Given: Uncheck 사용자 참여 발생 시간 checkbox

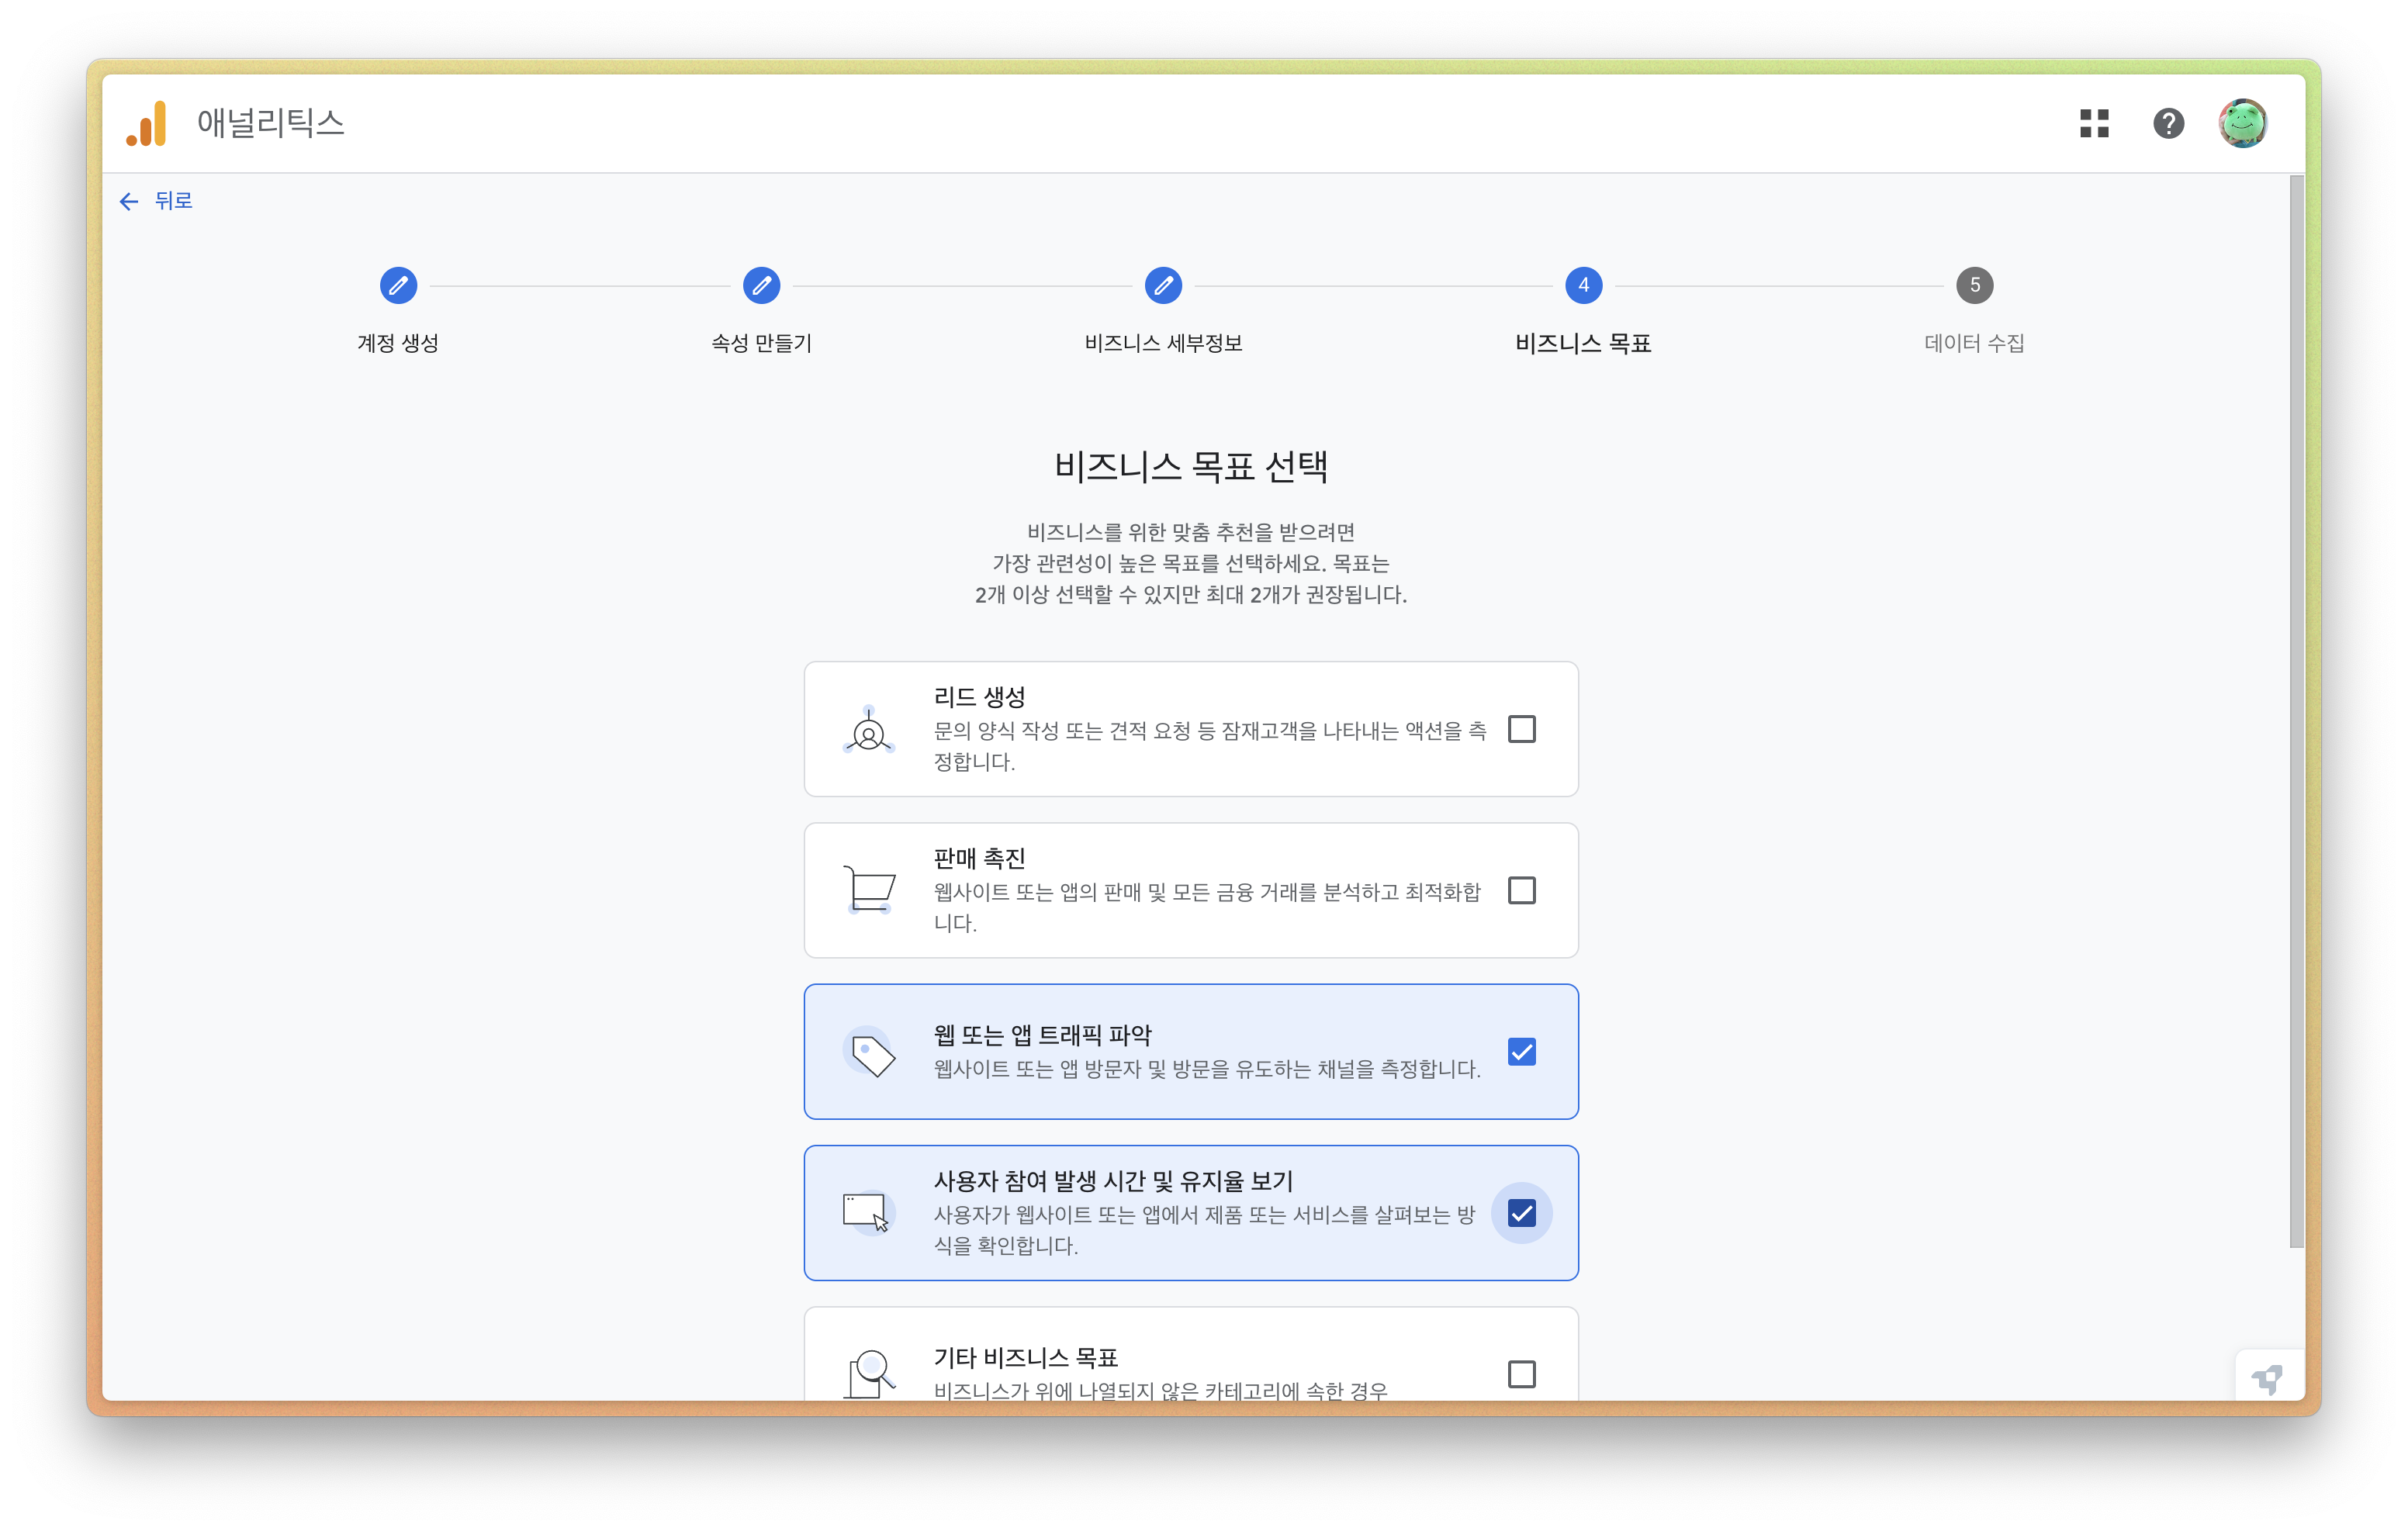Looking at the screenshot, I should [1521, 1213].
